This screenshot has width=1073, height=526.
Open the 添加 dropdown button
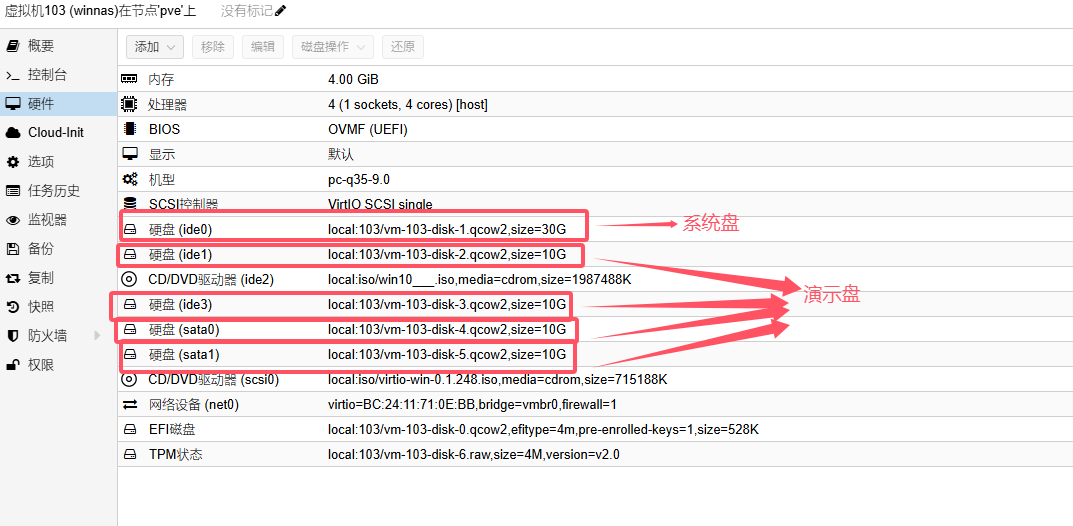click(x=155, y=47)
